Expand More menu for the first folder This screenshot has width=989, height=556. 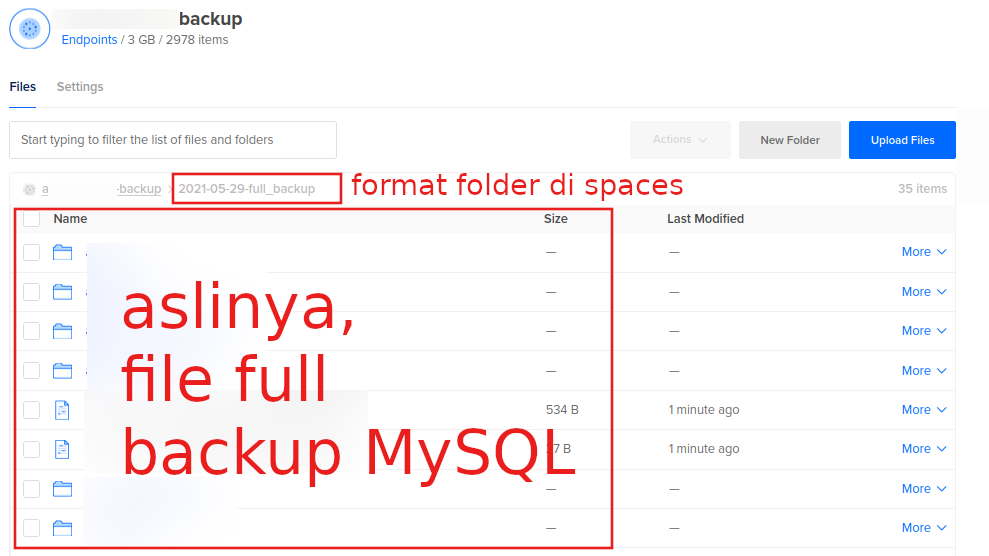924,252
